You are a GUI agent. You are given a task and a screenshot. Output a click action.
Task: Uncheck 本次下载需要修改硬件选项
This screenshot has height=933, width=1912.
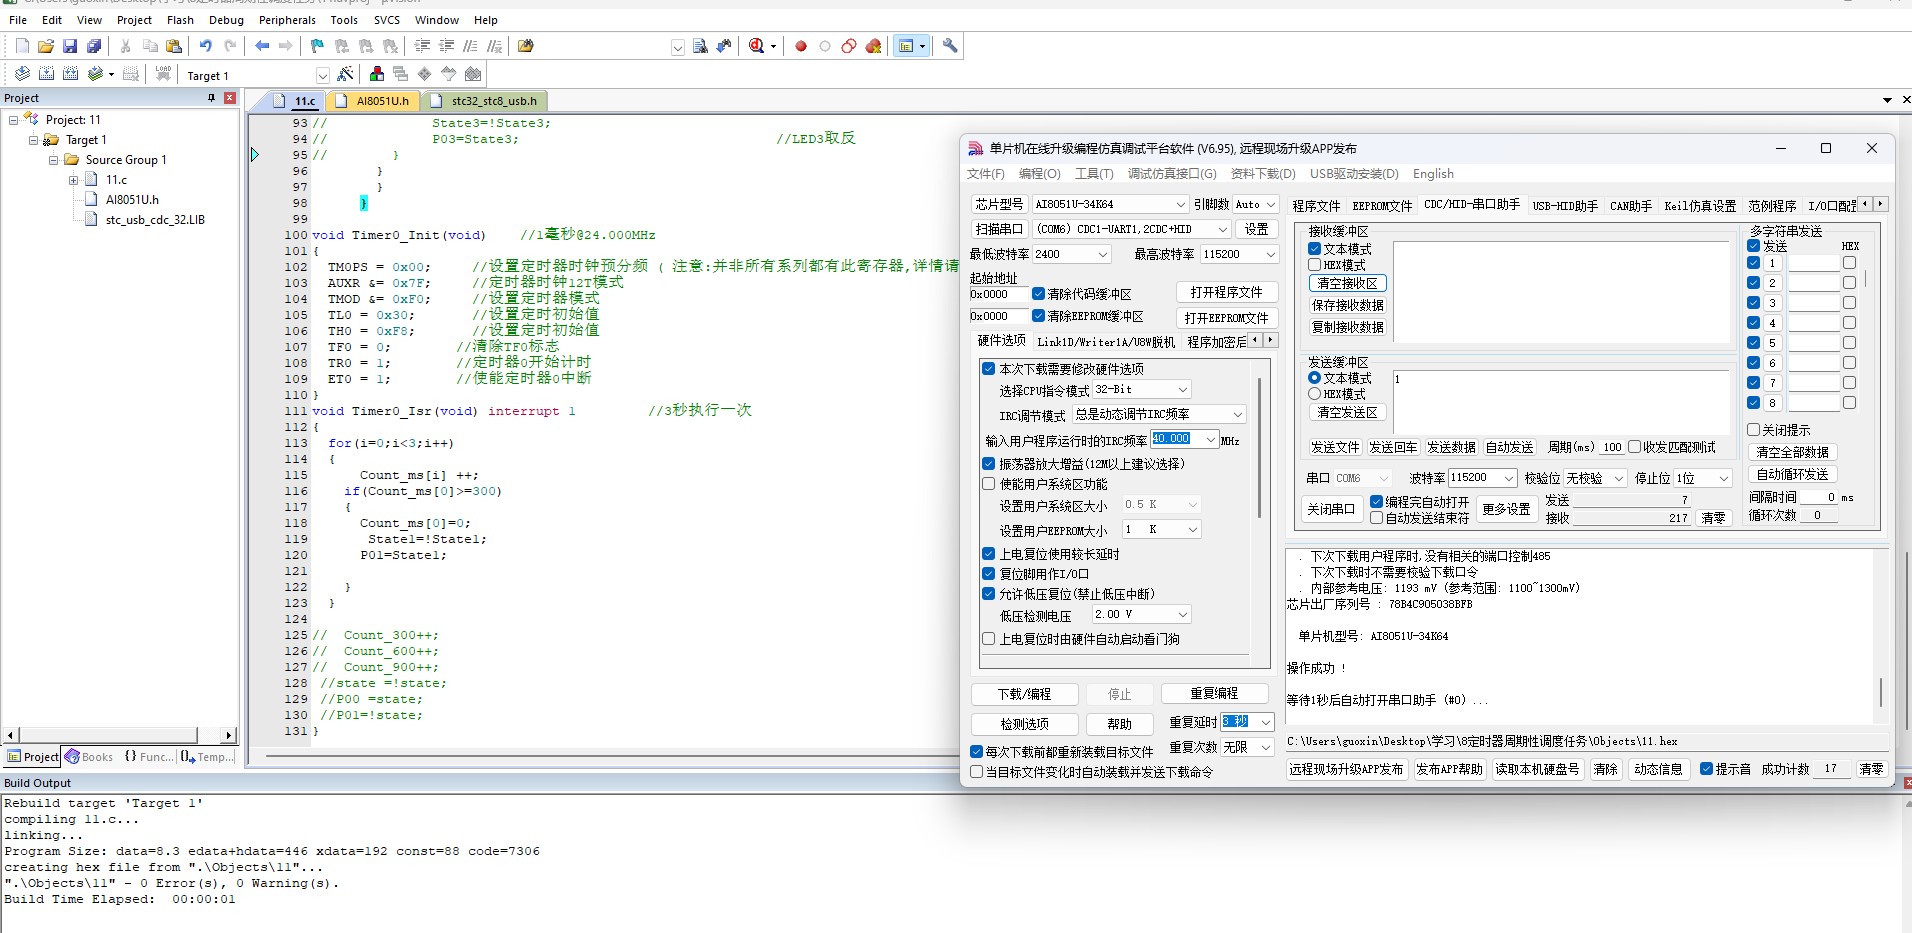pos(988,369)
